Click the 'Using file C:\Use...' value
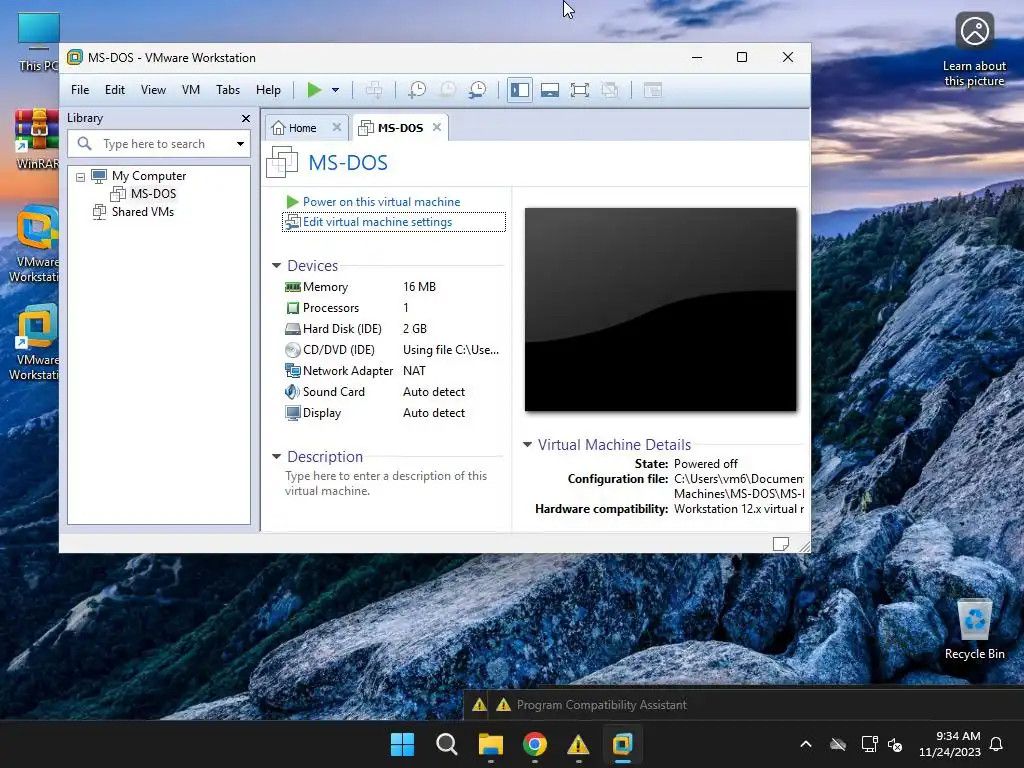 coord(451,350)
